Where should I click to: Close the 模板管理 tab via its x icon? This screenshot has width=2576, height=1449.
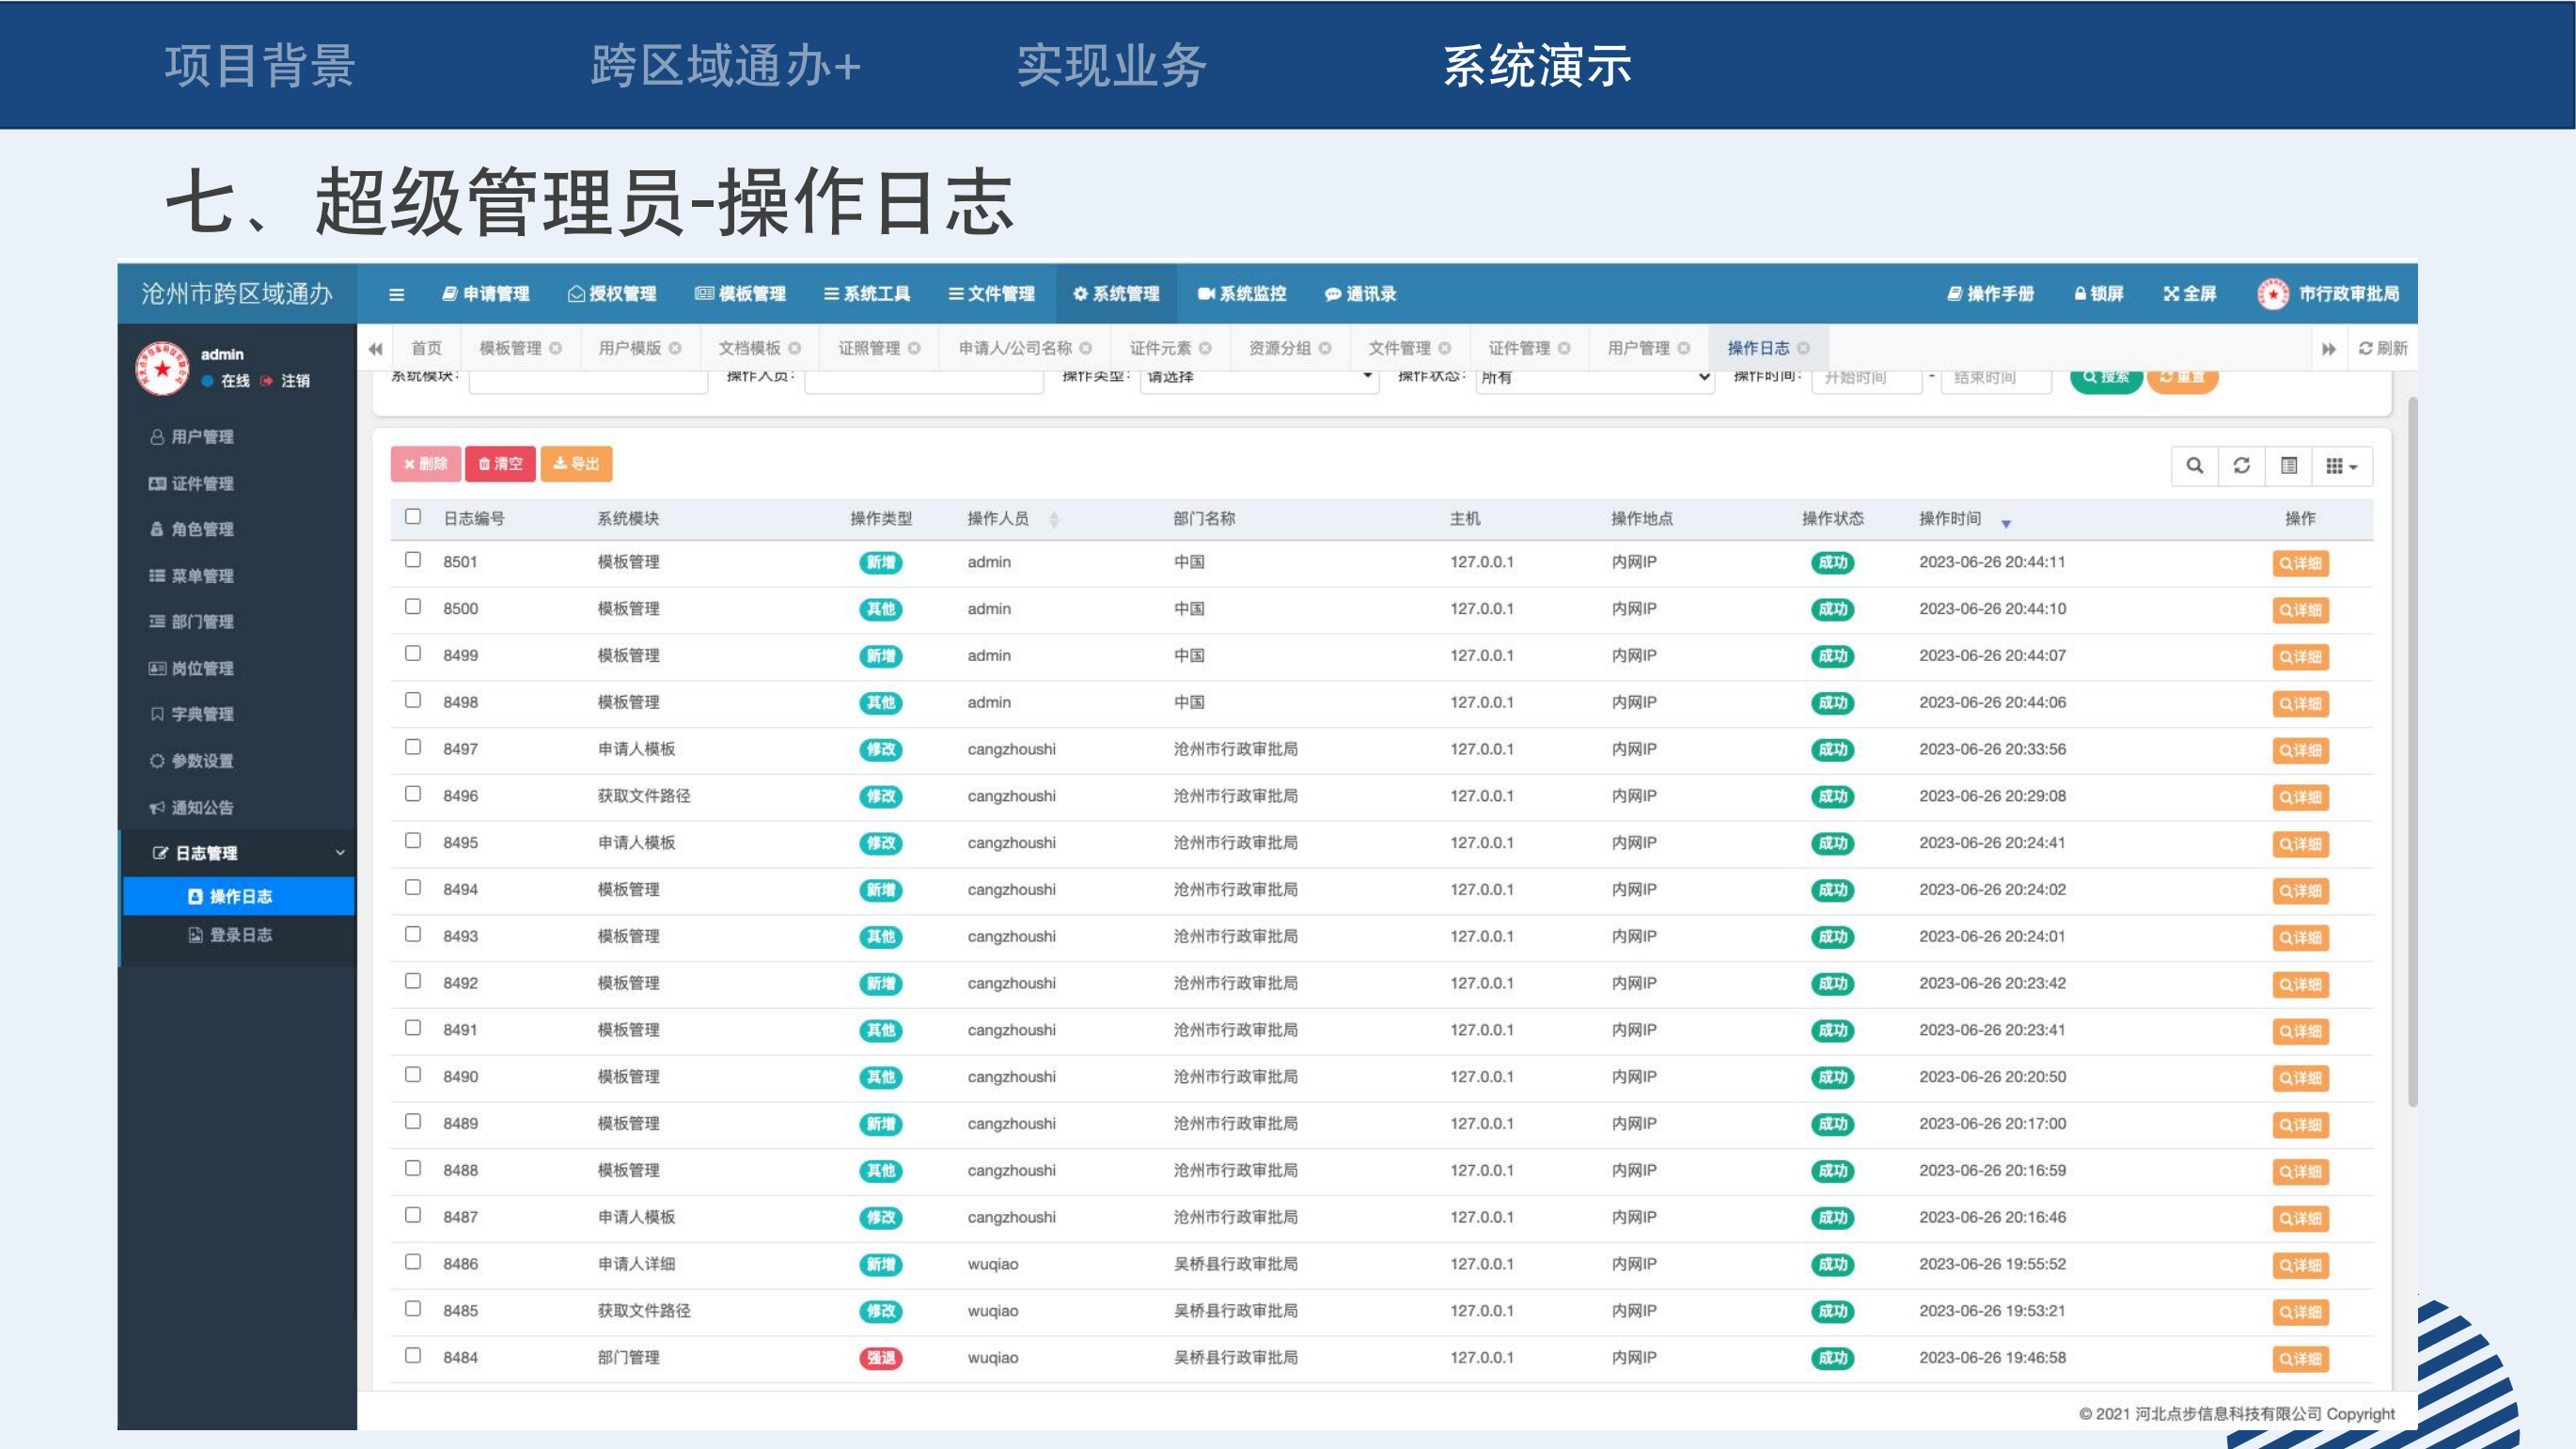click(556, 348)
